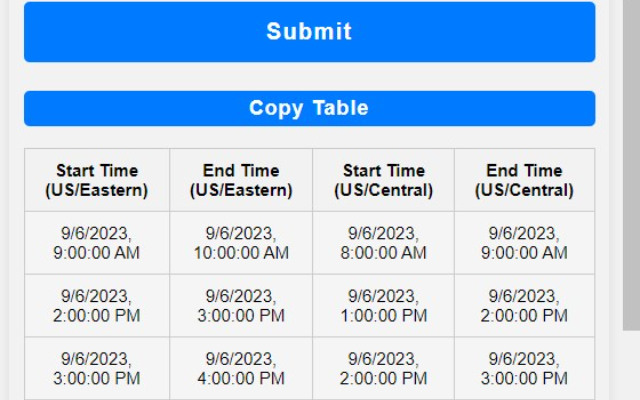Click the Eastern end time 10:00:00 AM cell
640x400 pixels.
point(241,243)
